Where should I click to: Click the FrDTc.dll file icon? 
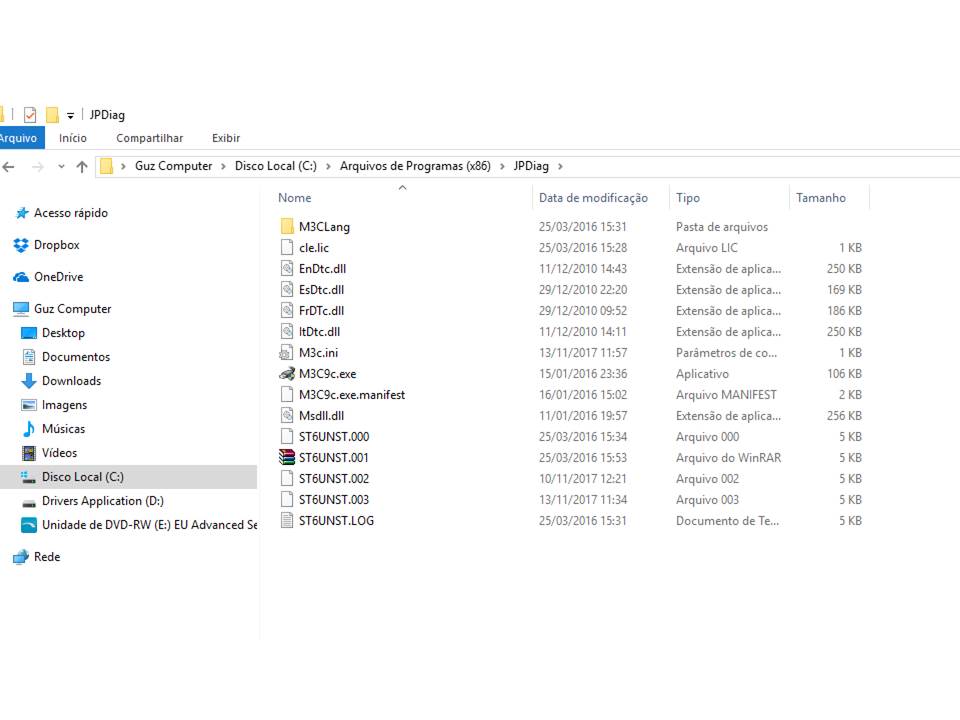tap(287, 310)
